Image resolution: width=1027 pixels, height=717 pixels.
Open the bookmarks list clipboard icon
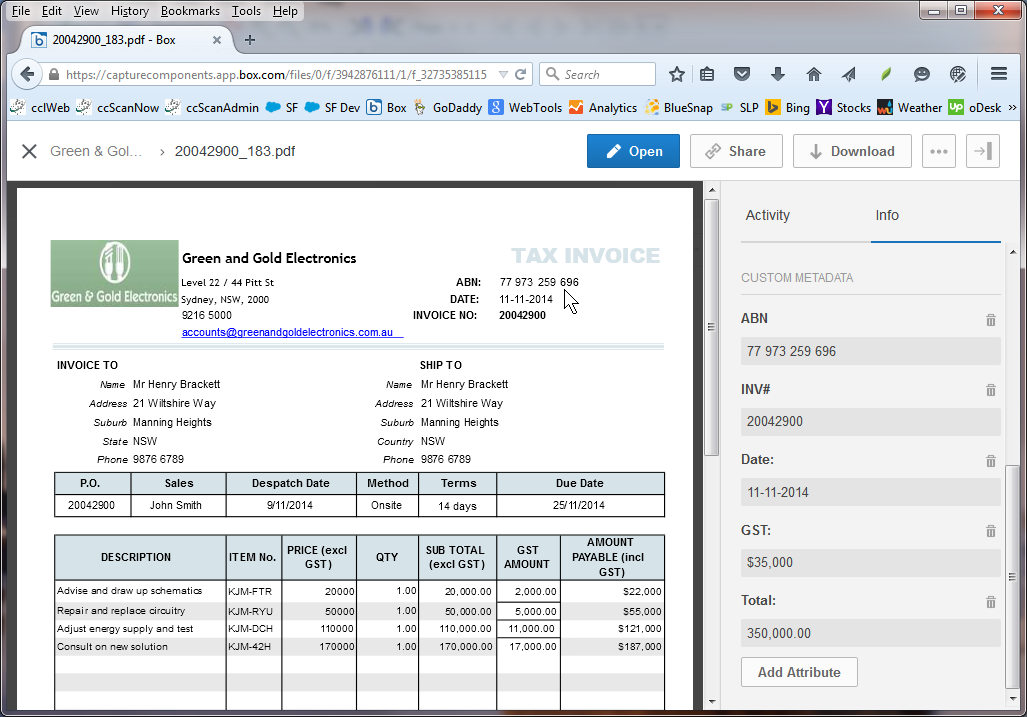707,75
